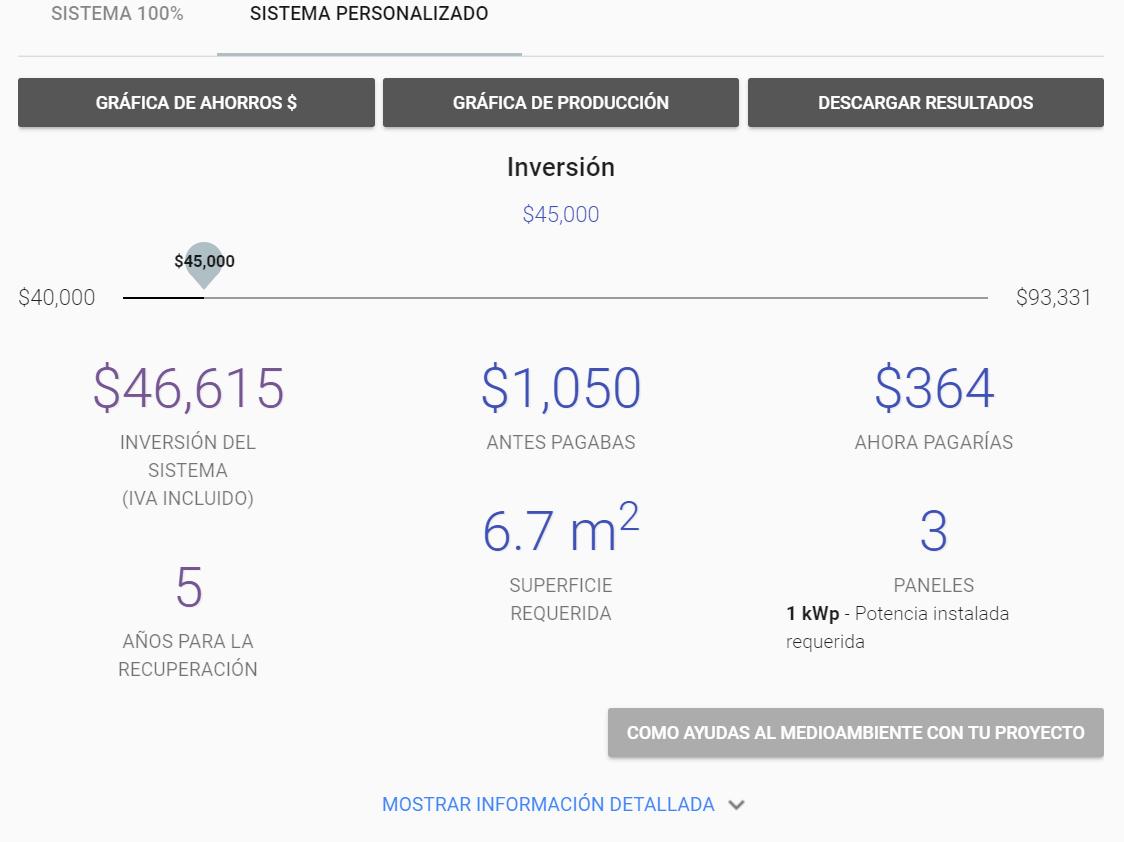The height and width of the screenshot is (842, 1124).
Task: Switch to the SISTEMA 100% tab
Action: click(x=117, y=14)
